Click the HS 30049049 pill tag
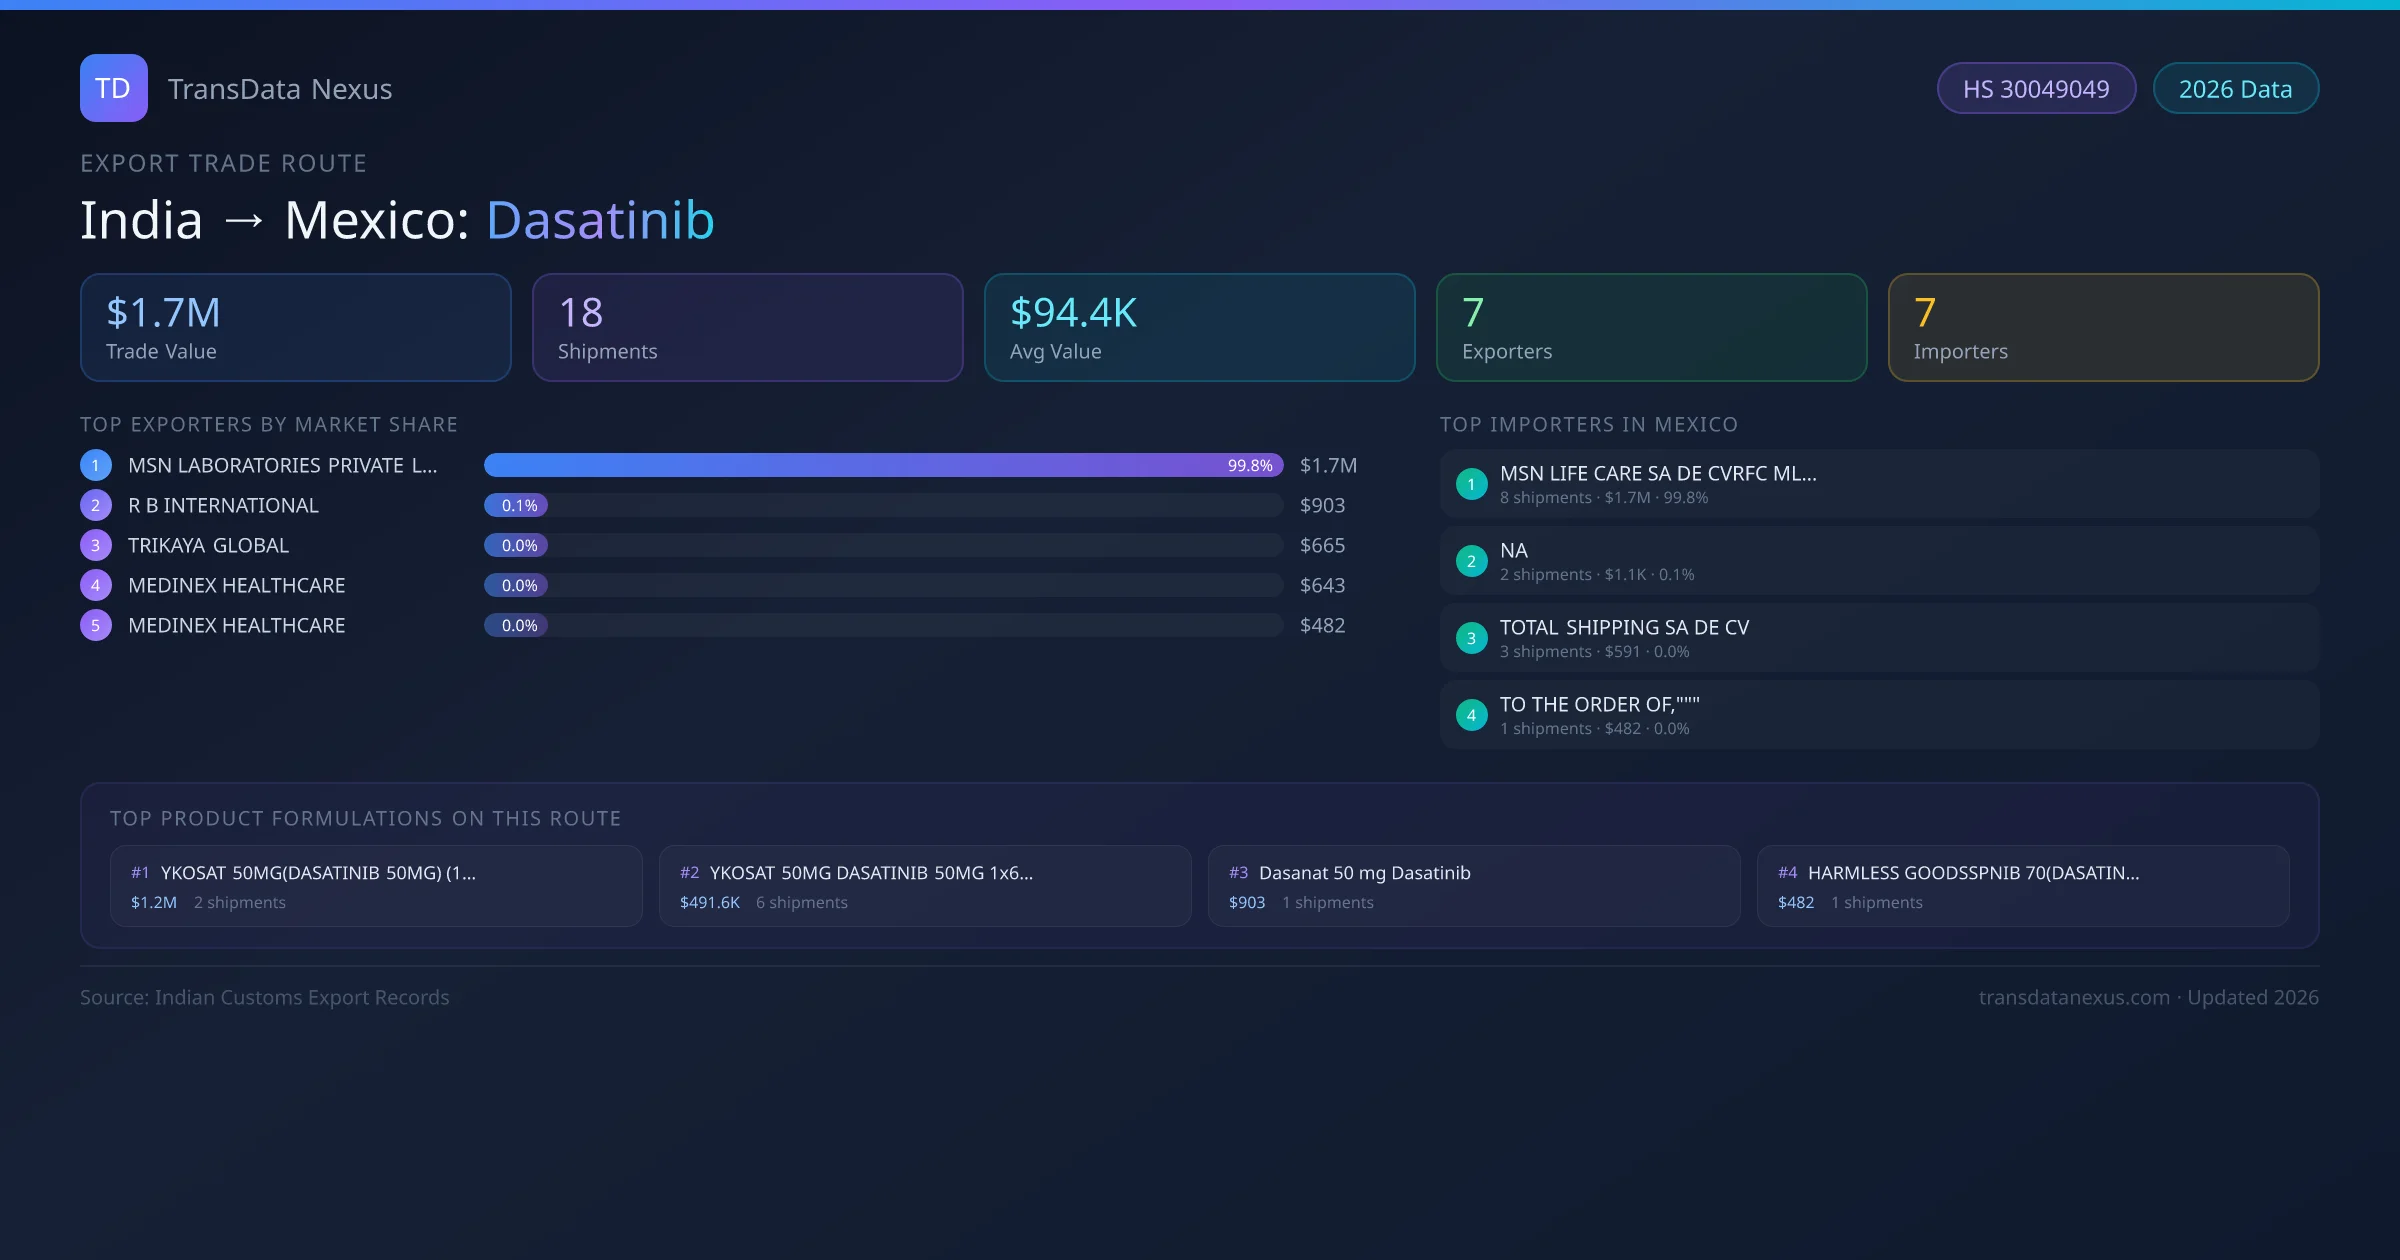The image size is (2400, 1260). 2035,89
